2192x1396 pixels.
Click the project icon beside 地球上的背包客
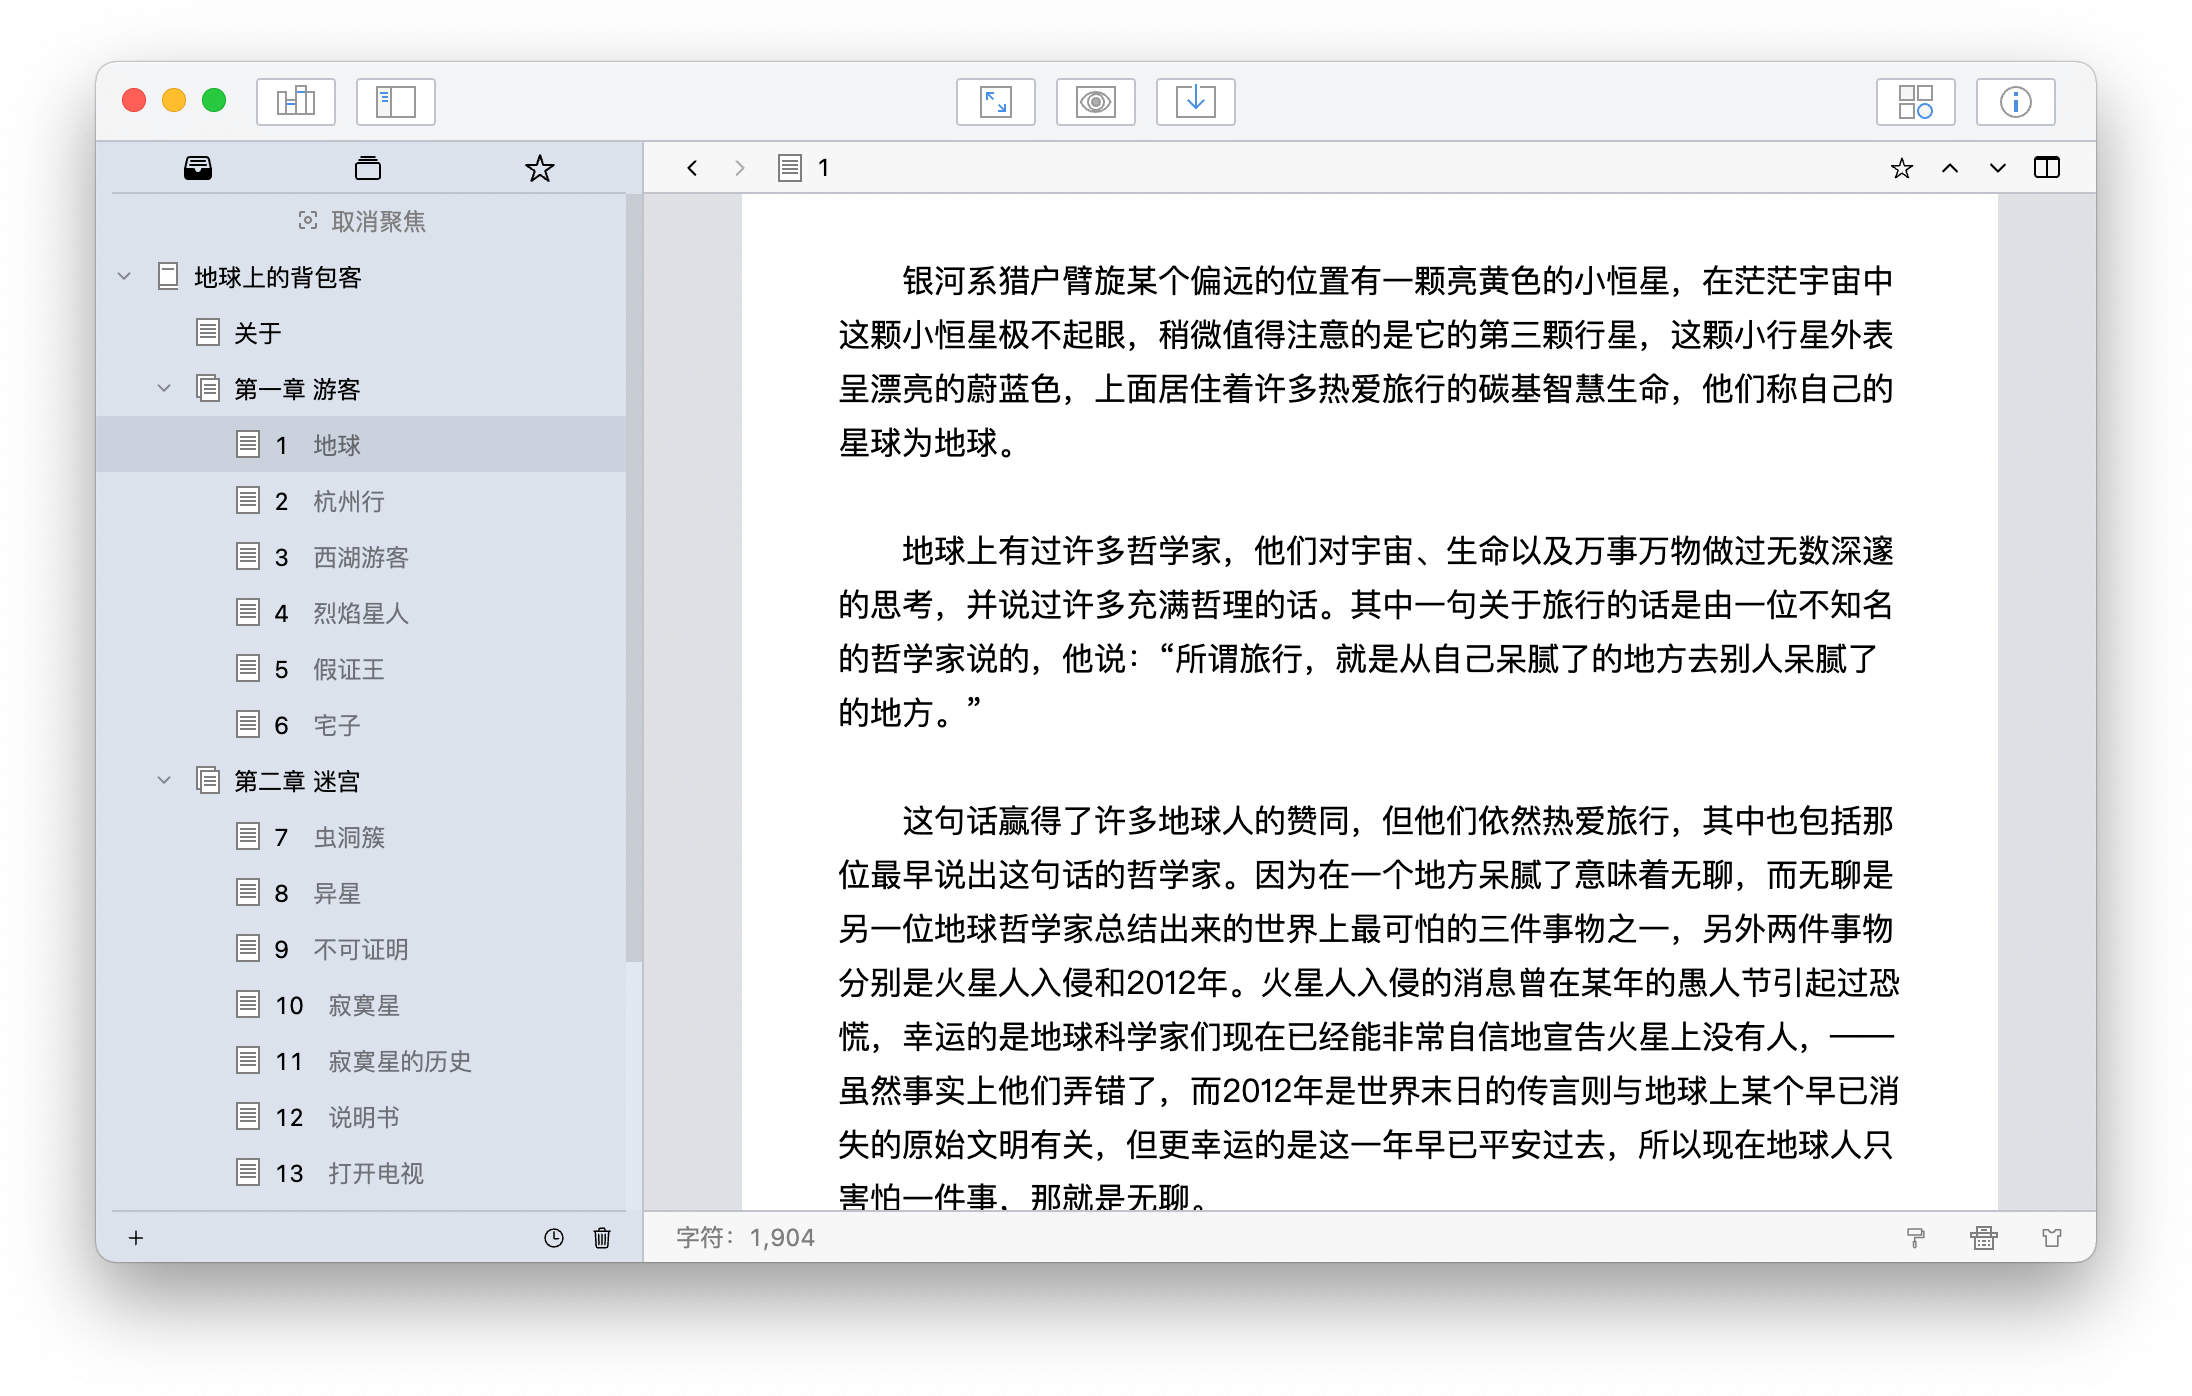pyautogui.click(x=168, y=276)
